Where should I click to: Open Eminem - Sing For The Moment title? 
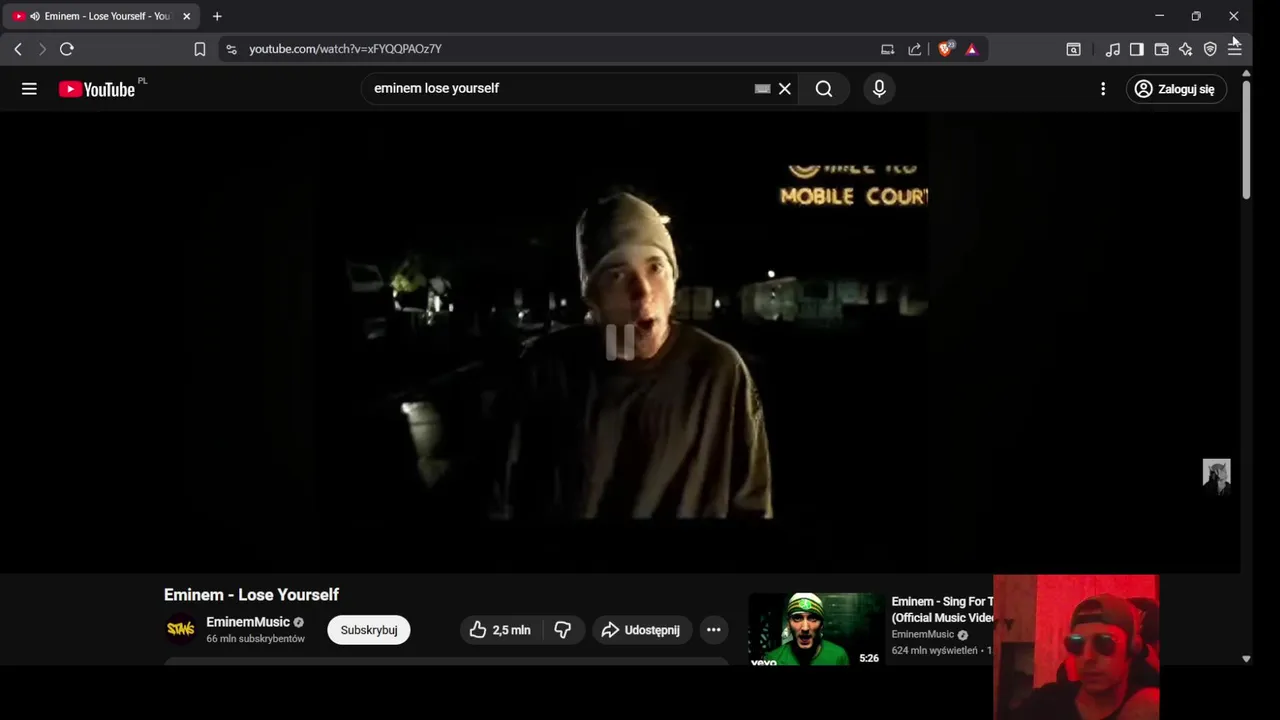click(942, 609)
